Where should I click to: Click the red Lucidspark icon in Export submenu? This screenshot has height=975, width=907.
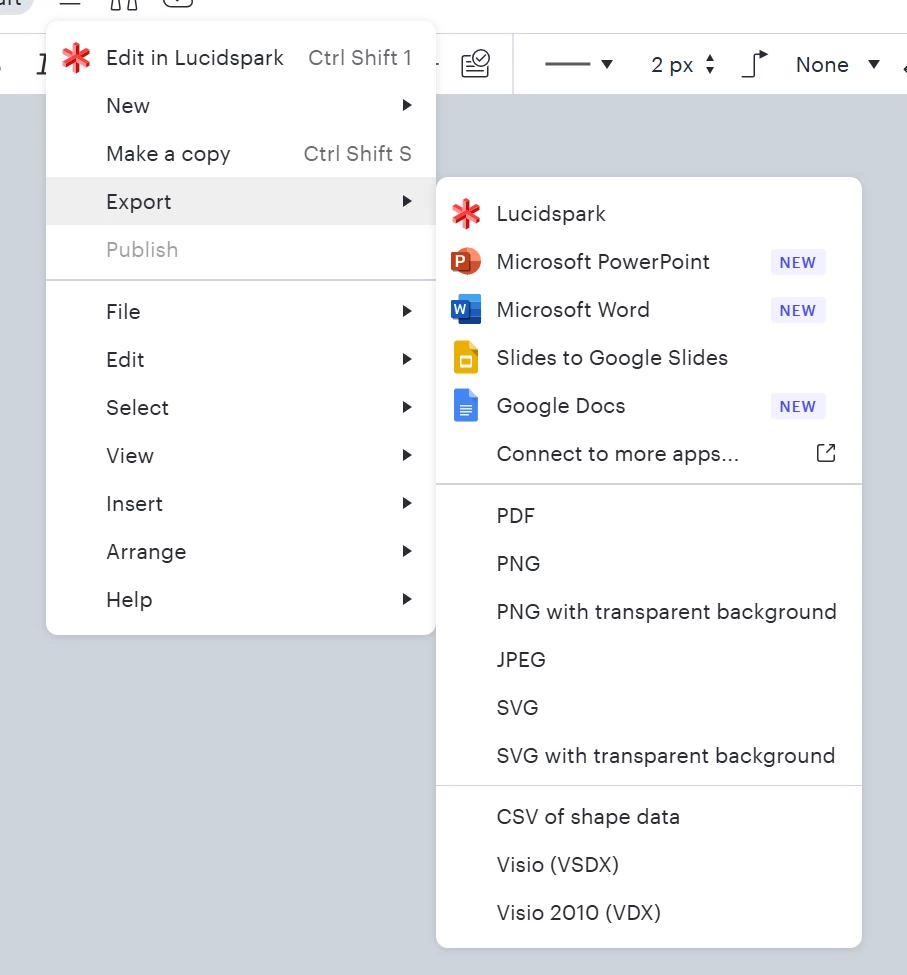pyautogui.click(x=466, y=214)
